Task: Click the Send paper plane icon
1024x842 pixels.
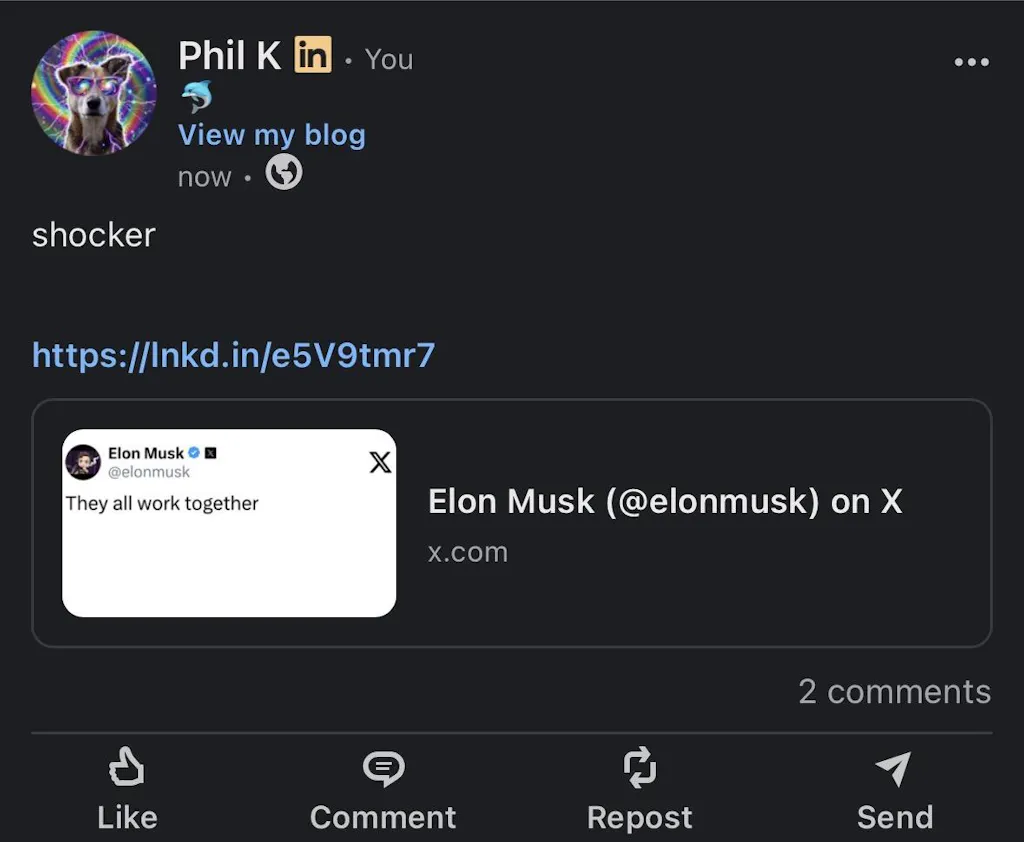Action: point(893,768)
